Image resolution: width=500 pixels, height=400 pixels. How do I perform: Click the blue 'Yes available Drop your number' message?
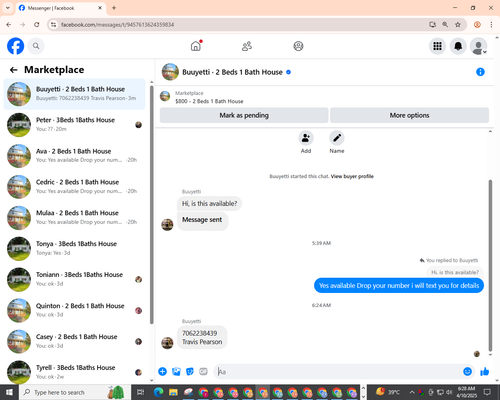coord(399,286)
